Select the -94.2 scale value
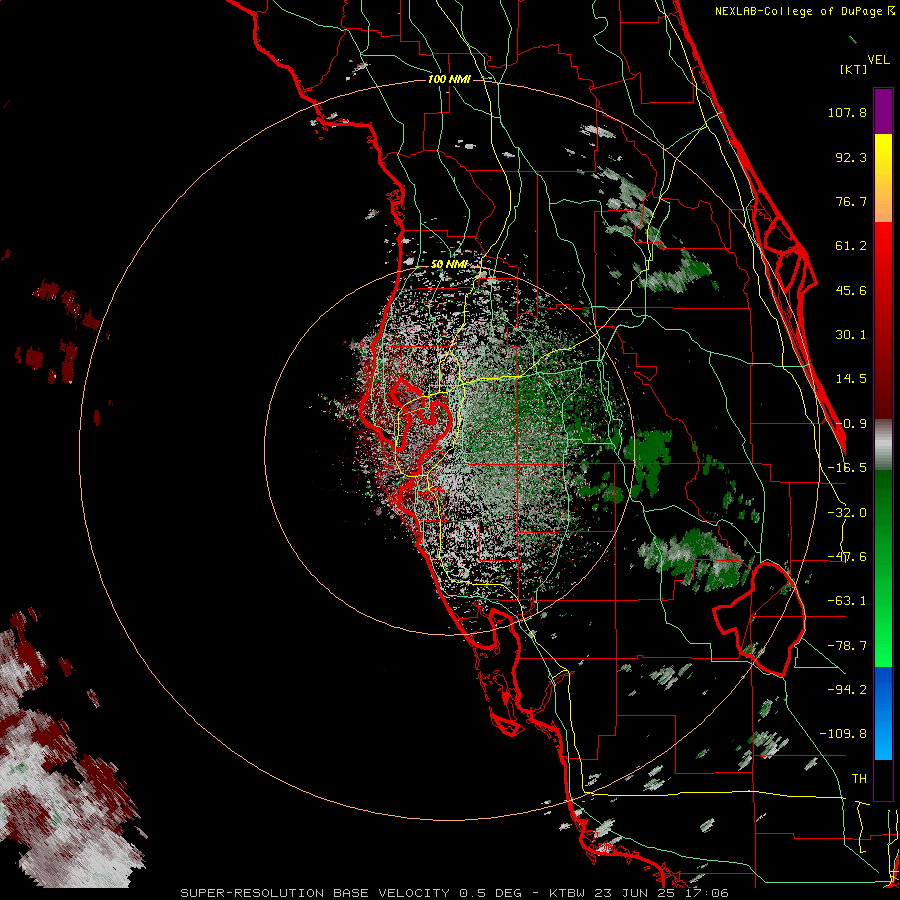 pos(847,689)
